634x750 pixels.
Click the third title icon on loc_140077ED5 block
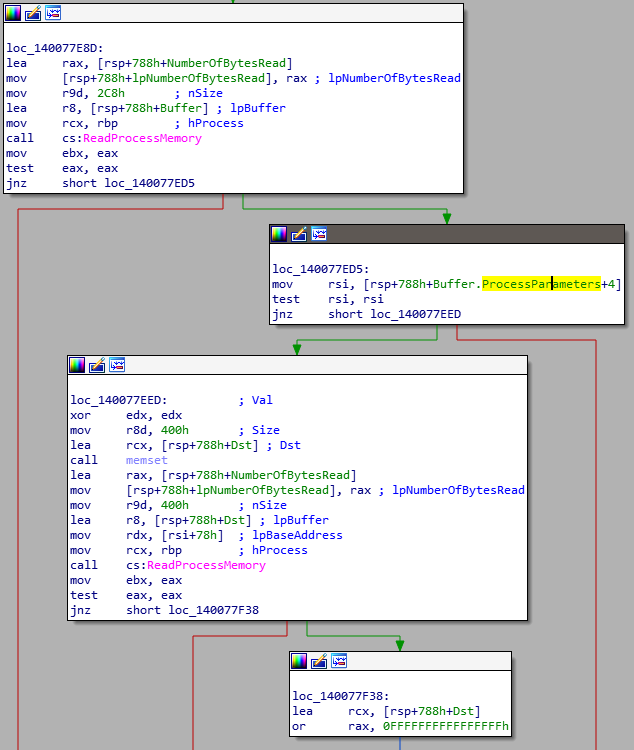tap(319, 234)
